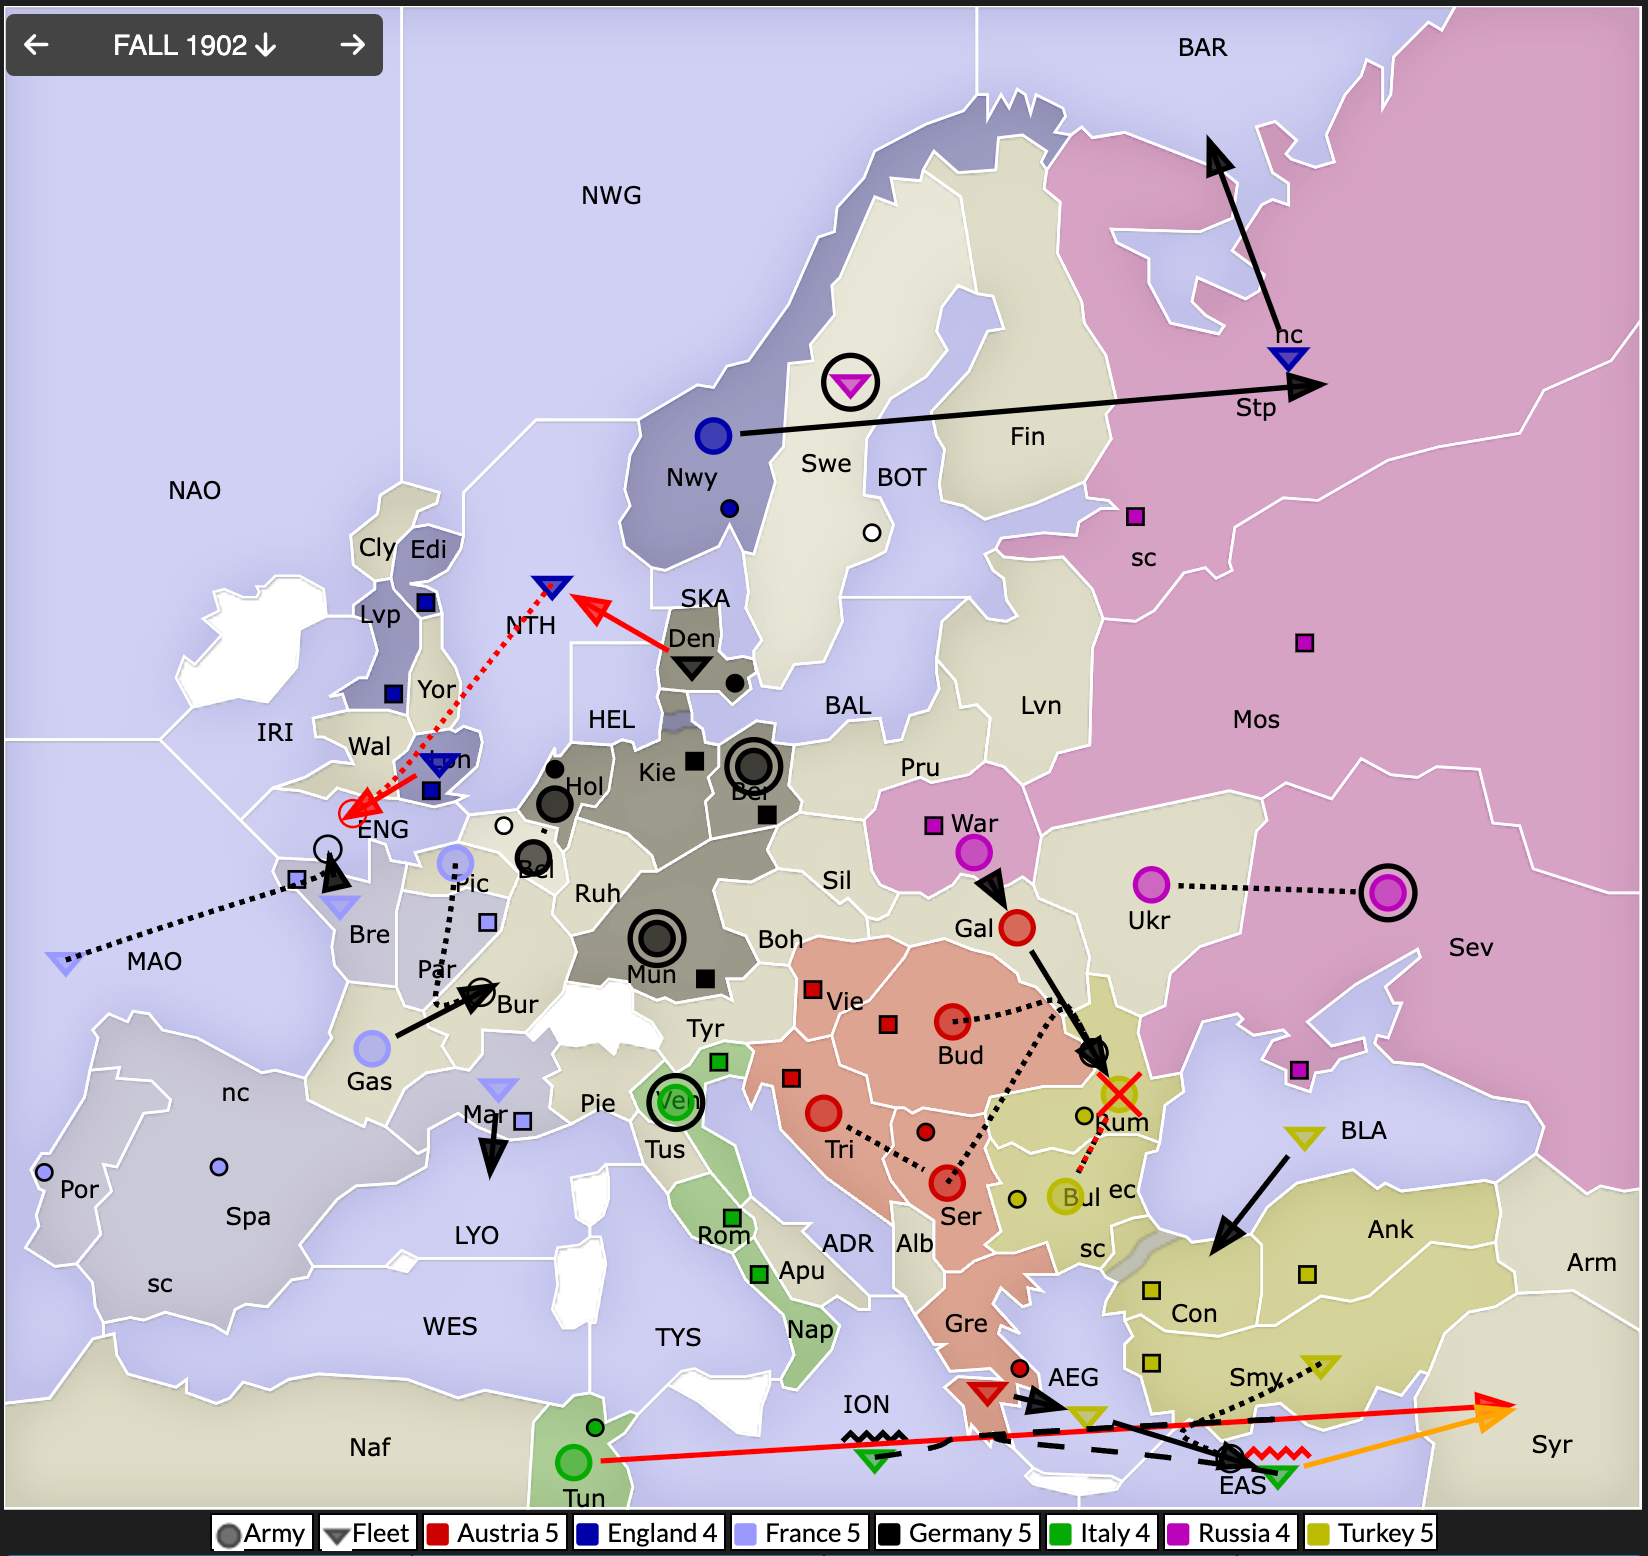
Task: Click the Fleet legend entry
Action: (x=366, y=1533)
